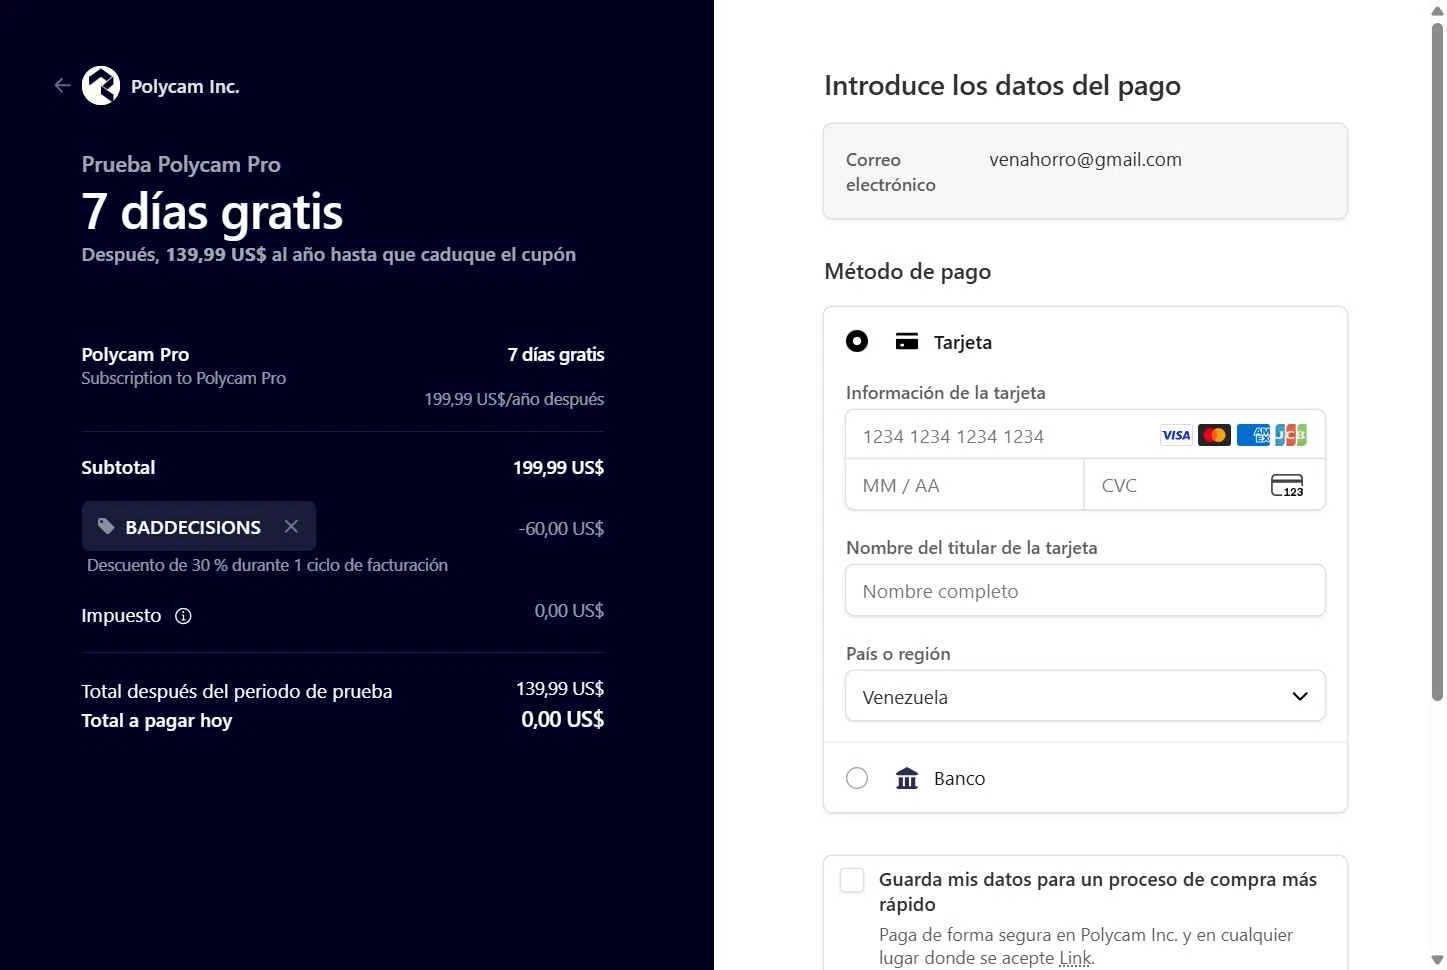Click the bank building icon
The image size is (1447, 970).
tap(907, 778)
